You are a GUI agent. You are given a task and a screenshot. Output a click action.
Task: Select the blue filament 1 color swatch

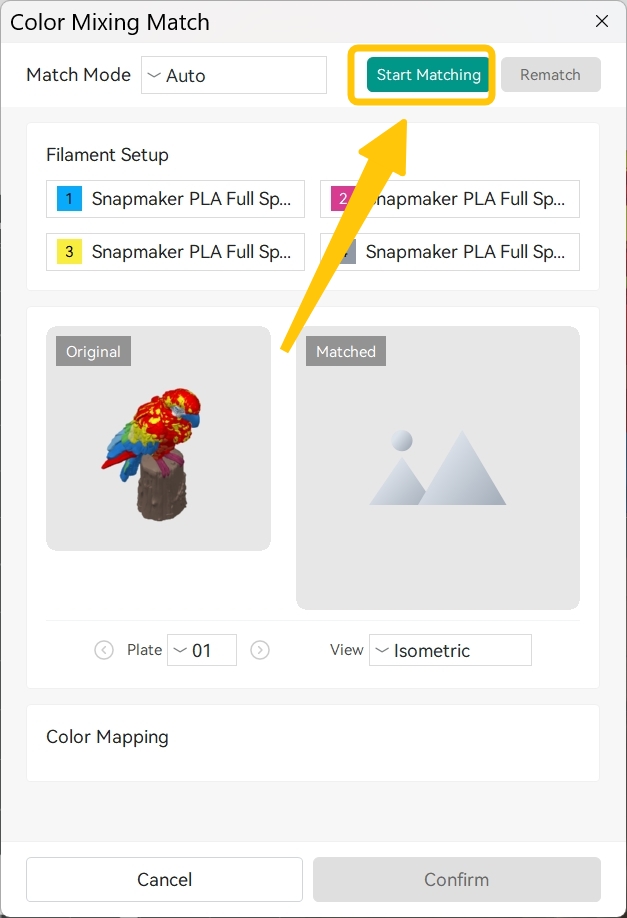(69, 198)
